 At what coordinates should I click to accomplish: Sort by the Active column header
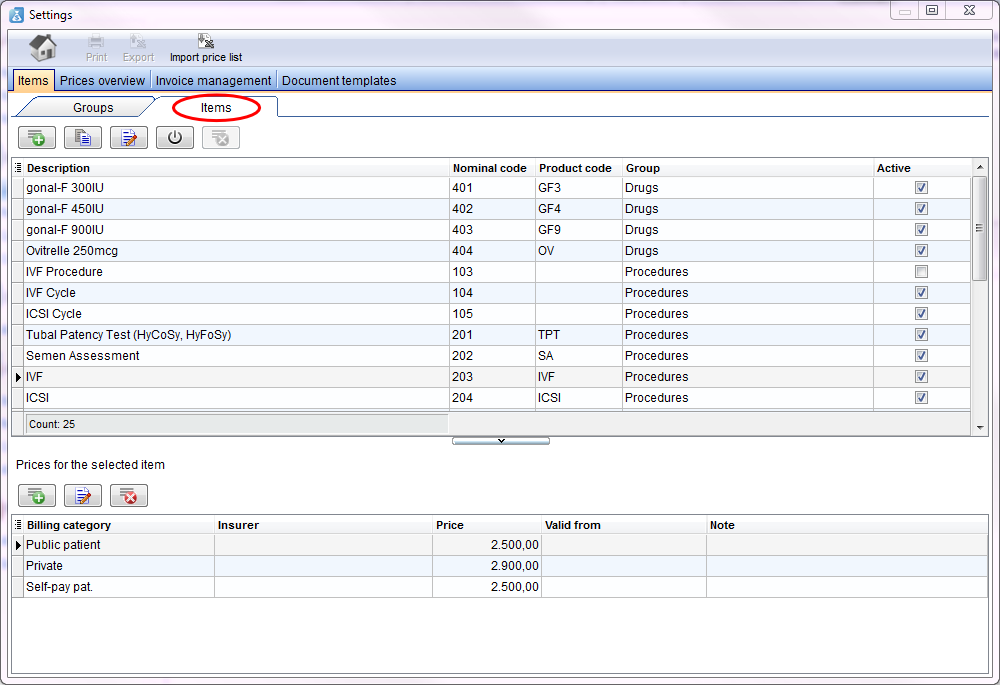point(922,168)
